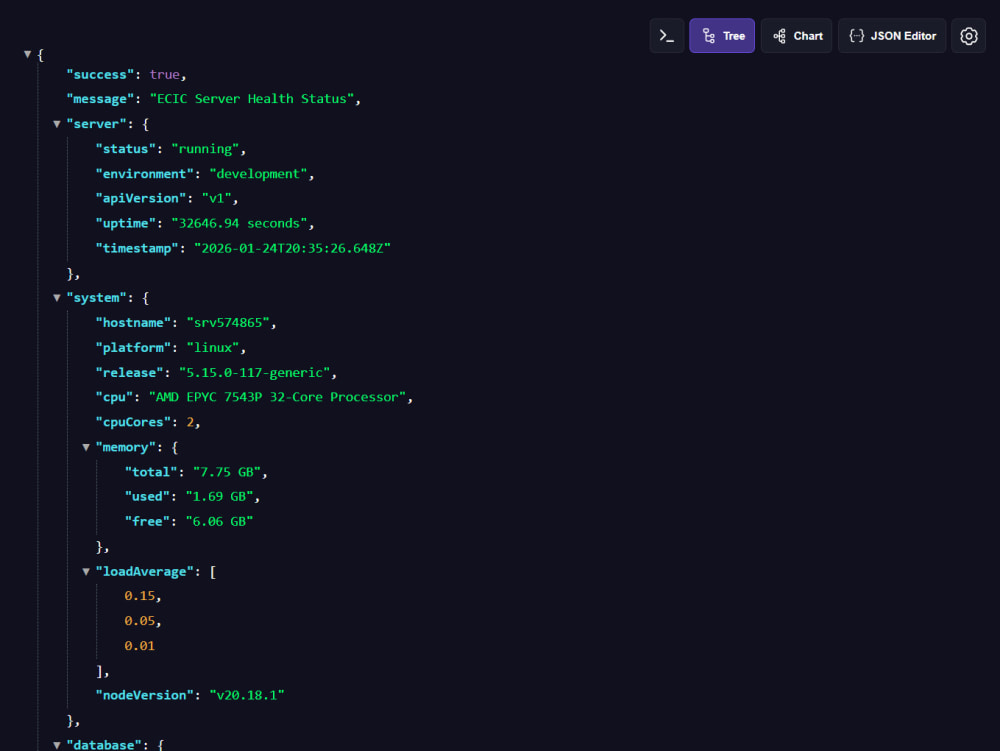
Task: Select total memory "7.75 GB"
Action: pyautogui.click(x=227, y=472)
